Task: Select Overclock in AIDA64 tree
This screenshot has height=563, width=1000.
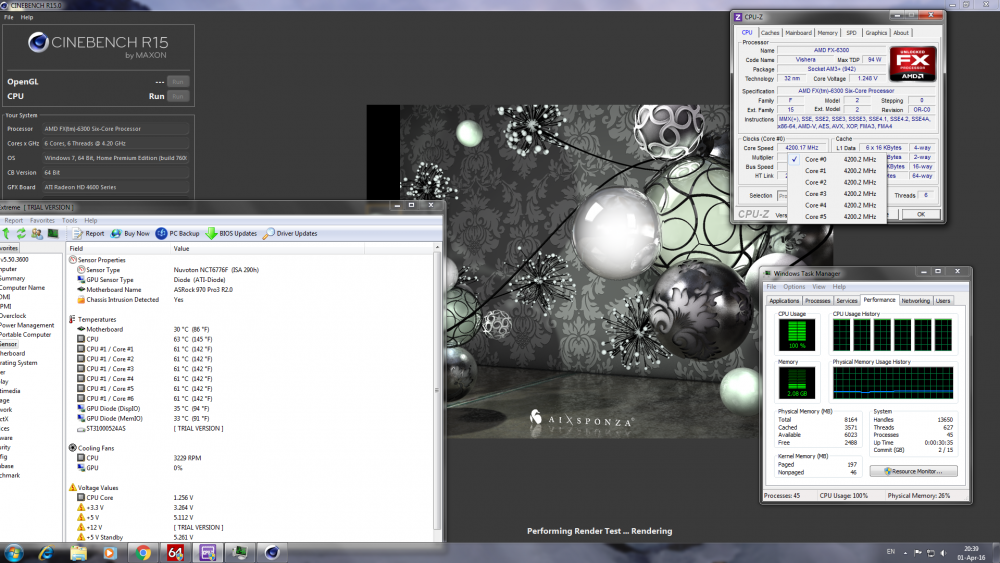Action: pyautogui.click(x=13, y=316)
